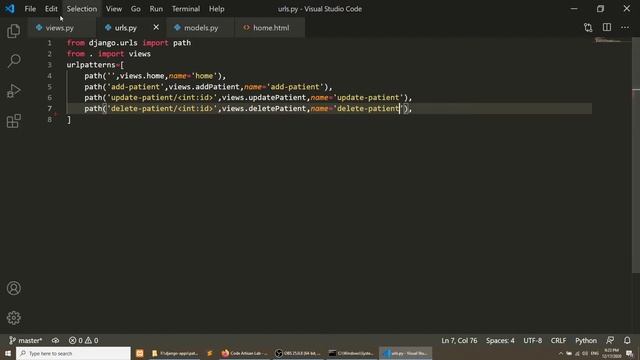Viewport: 640px width, 360px height.
Task: Click the master branch indicator
Action: tap(26, 340)
